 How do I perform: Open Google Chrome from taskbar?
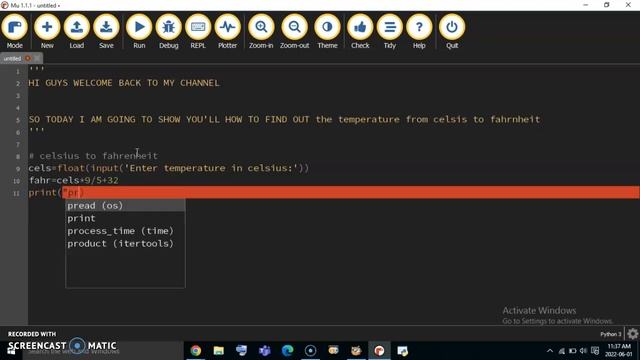(196, 351)
